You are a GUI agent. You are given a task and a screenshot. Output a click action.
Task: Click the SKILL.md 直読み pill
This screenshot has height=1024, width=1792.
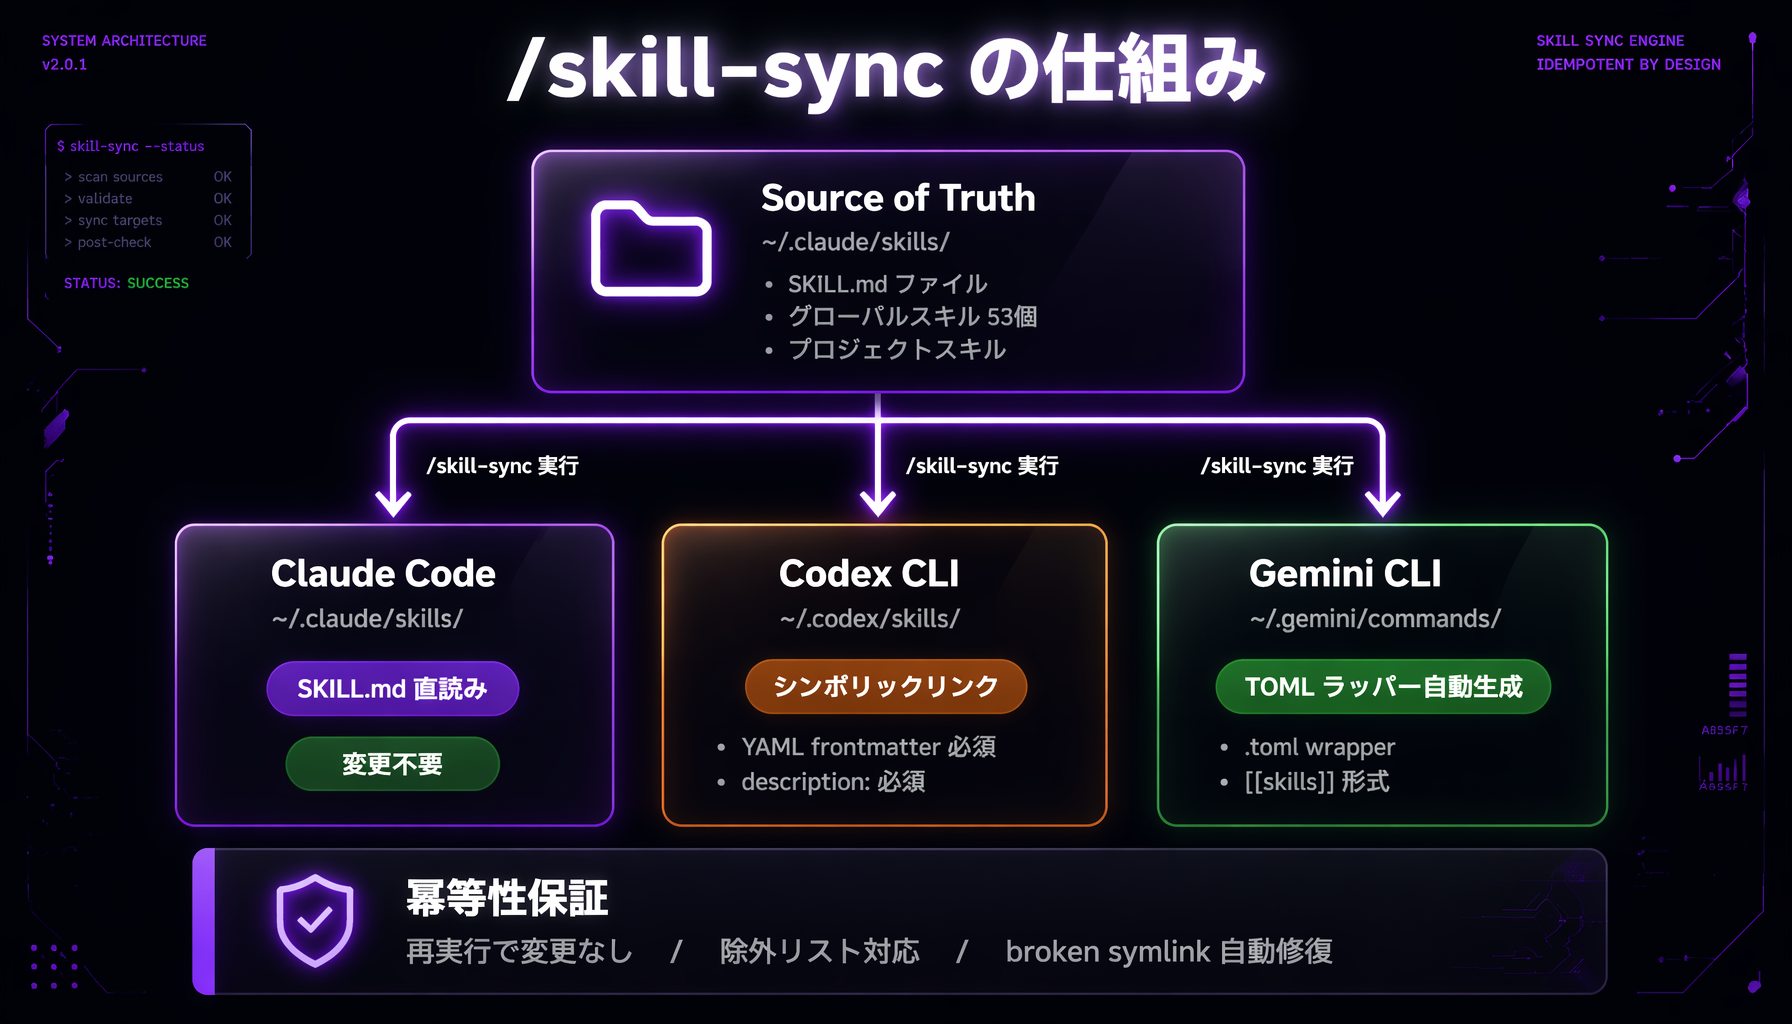point(393,688)
